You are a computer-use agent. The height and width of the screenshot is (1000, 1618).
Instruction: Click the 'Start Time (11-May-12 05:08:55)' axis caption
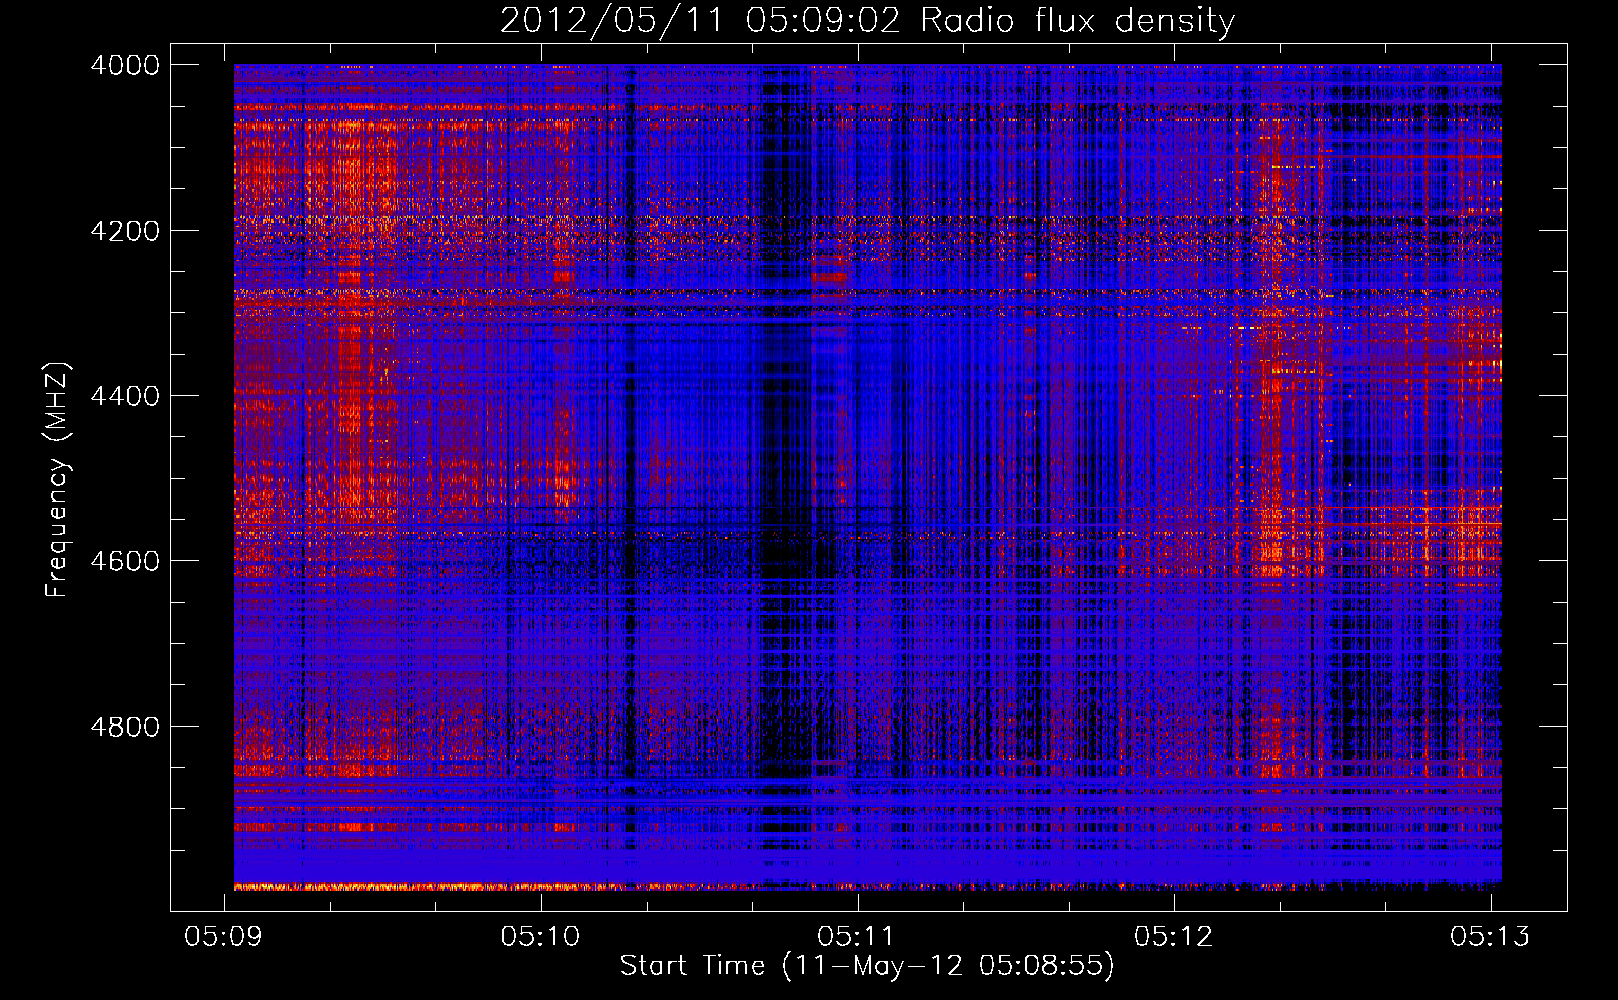(x=867, y=966)
